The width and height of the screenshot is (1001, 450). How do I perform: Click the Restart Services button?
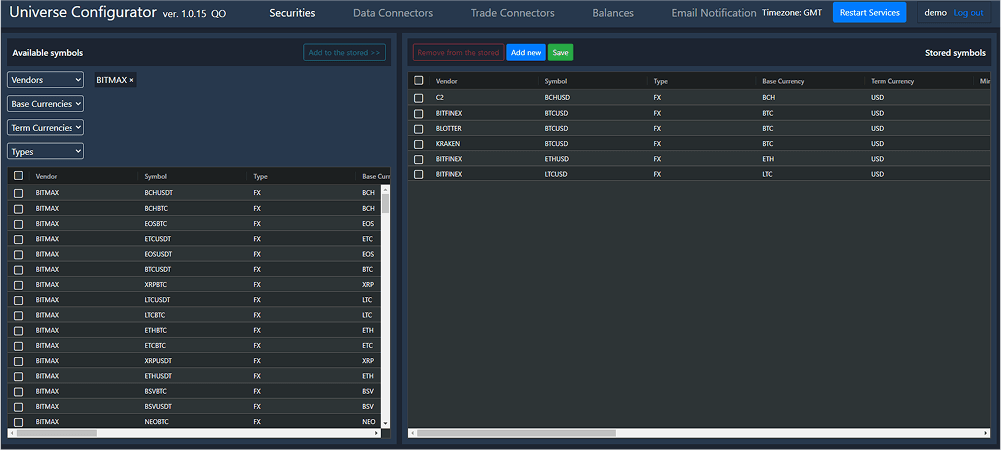tap(869, 13)
